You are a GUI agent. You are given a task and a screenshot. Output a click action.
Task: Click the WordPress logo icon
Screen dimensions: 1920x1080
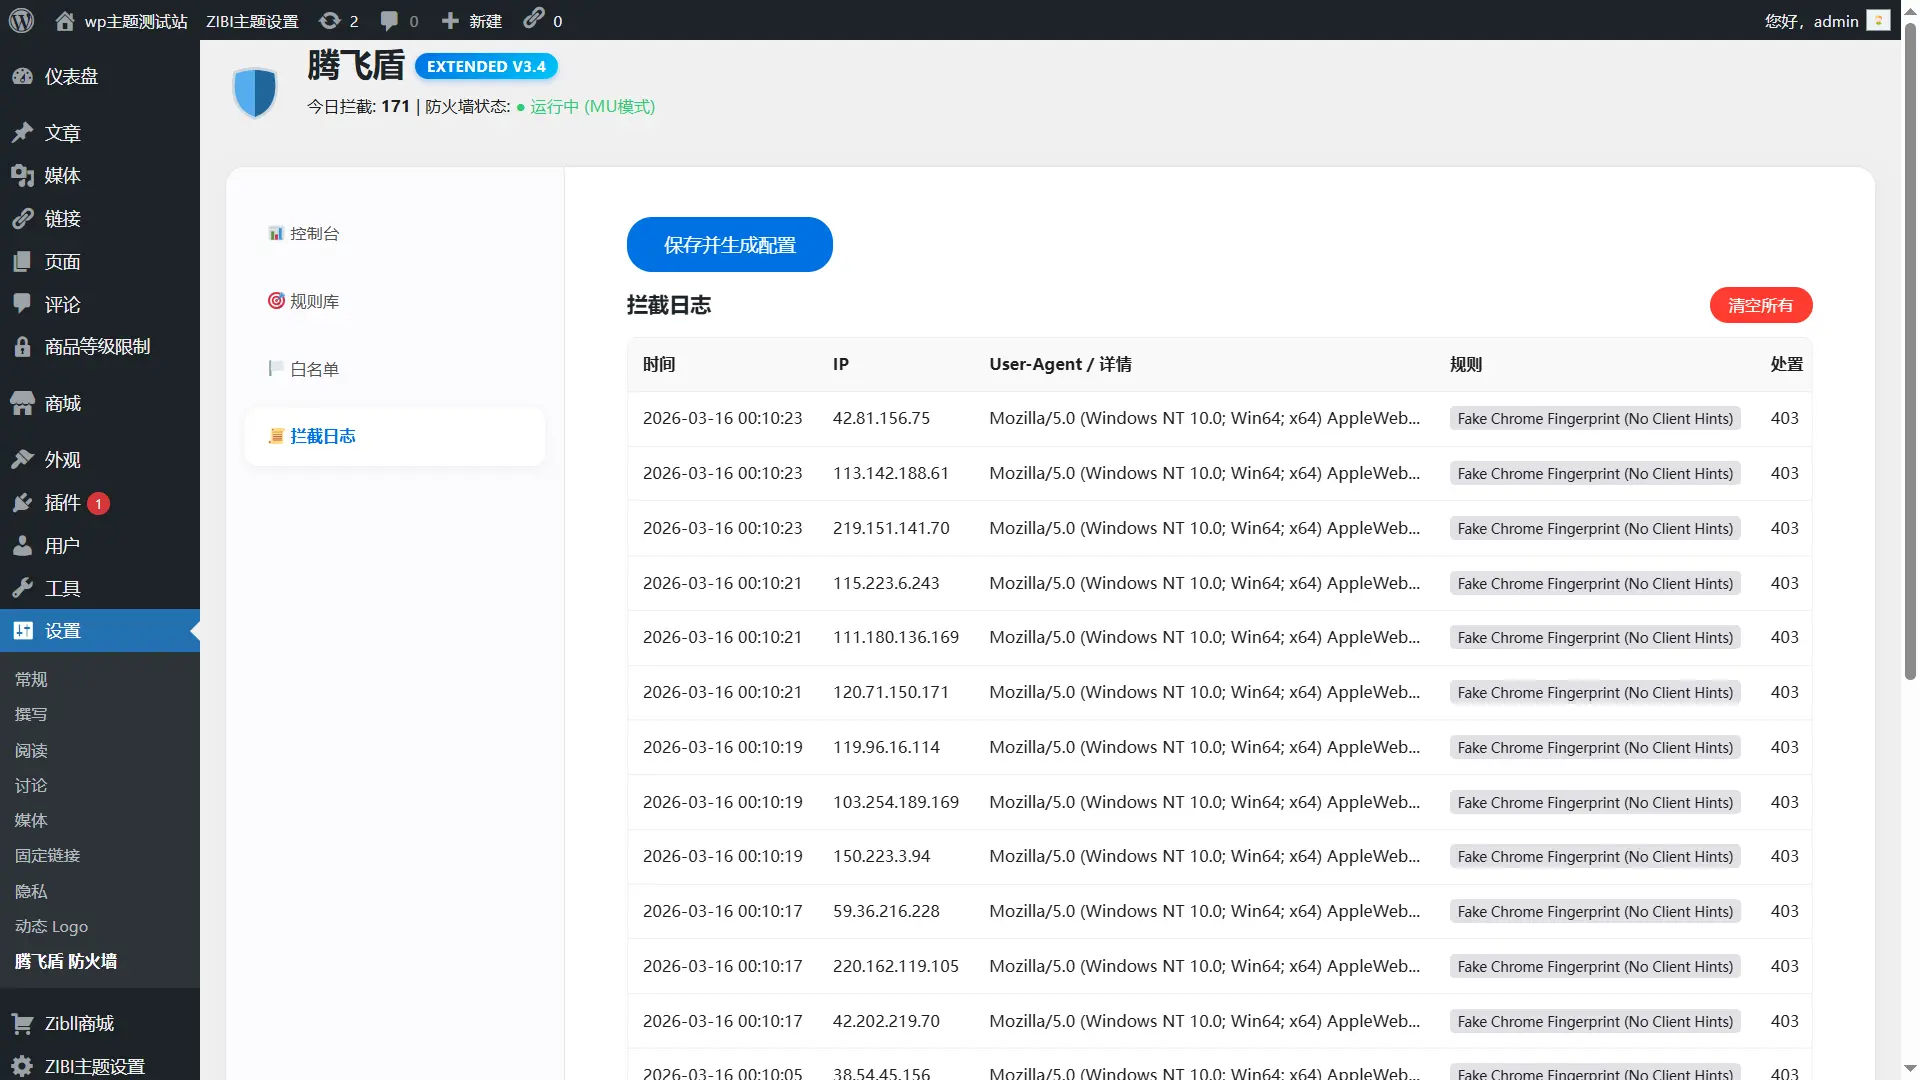[x=21, y=20]
